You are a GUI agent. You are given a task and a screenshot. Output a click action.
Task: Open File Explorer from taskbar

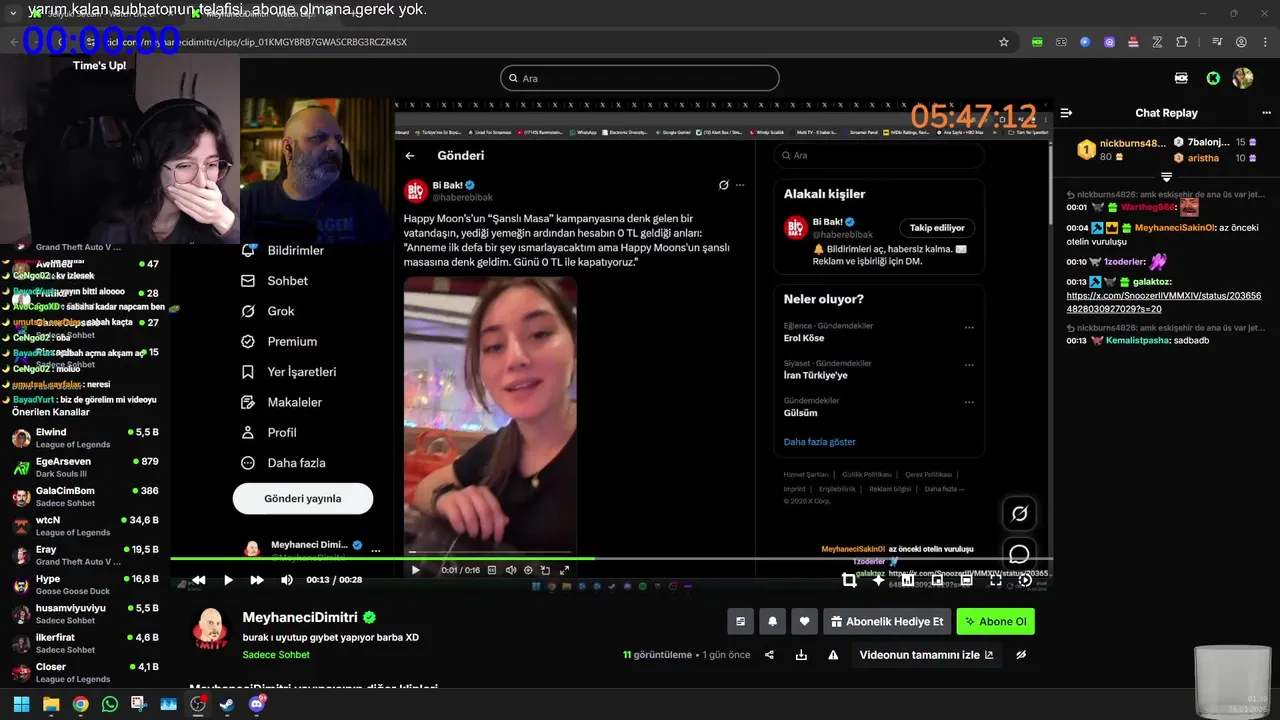(x=51, y=704)
